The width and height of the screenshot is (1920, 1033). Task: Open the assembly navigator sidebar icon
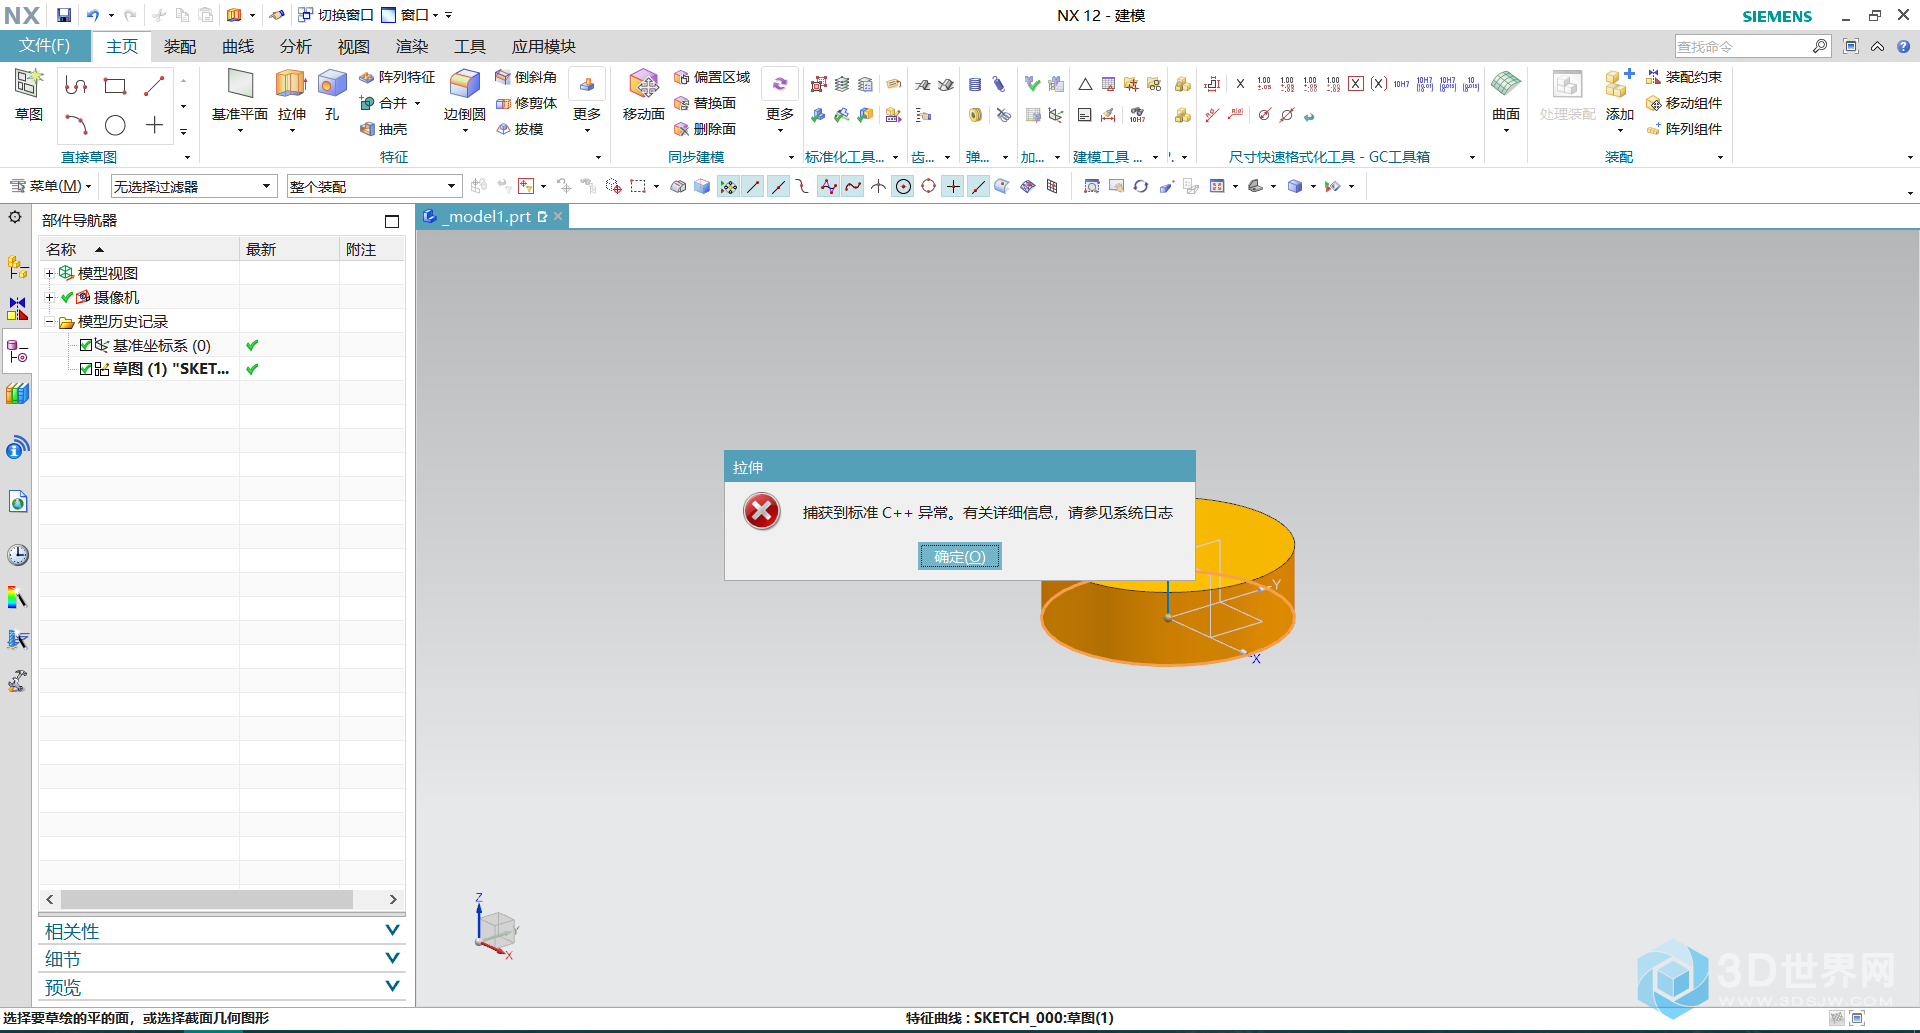(x=17, y=267)
